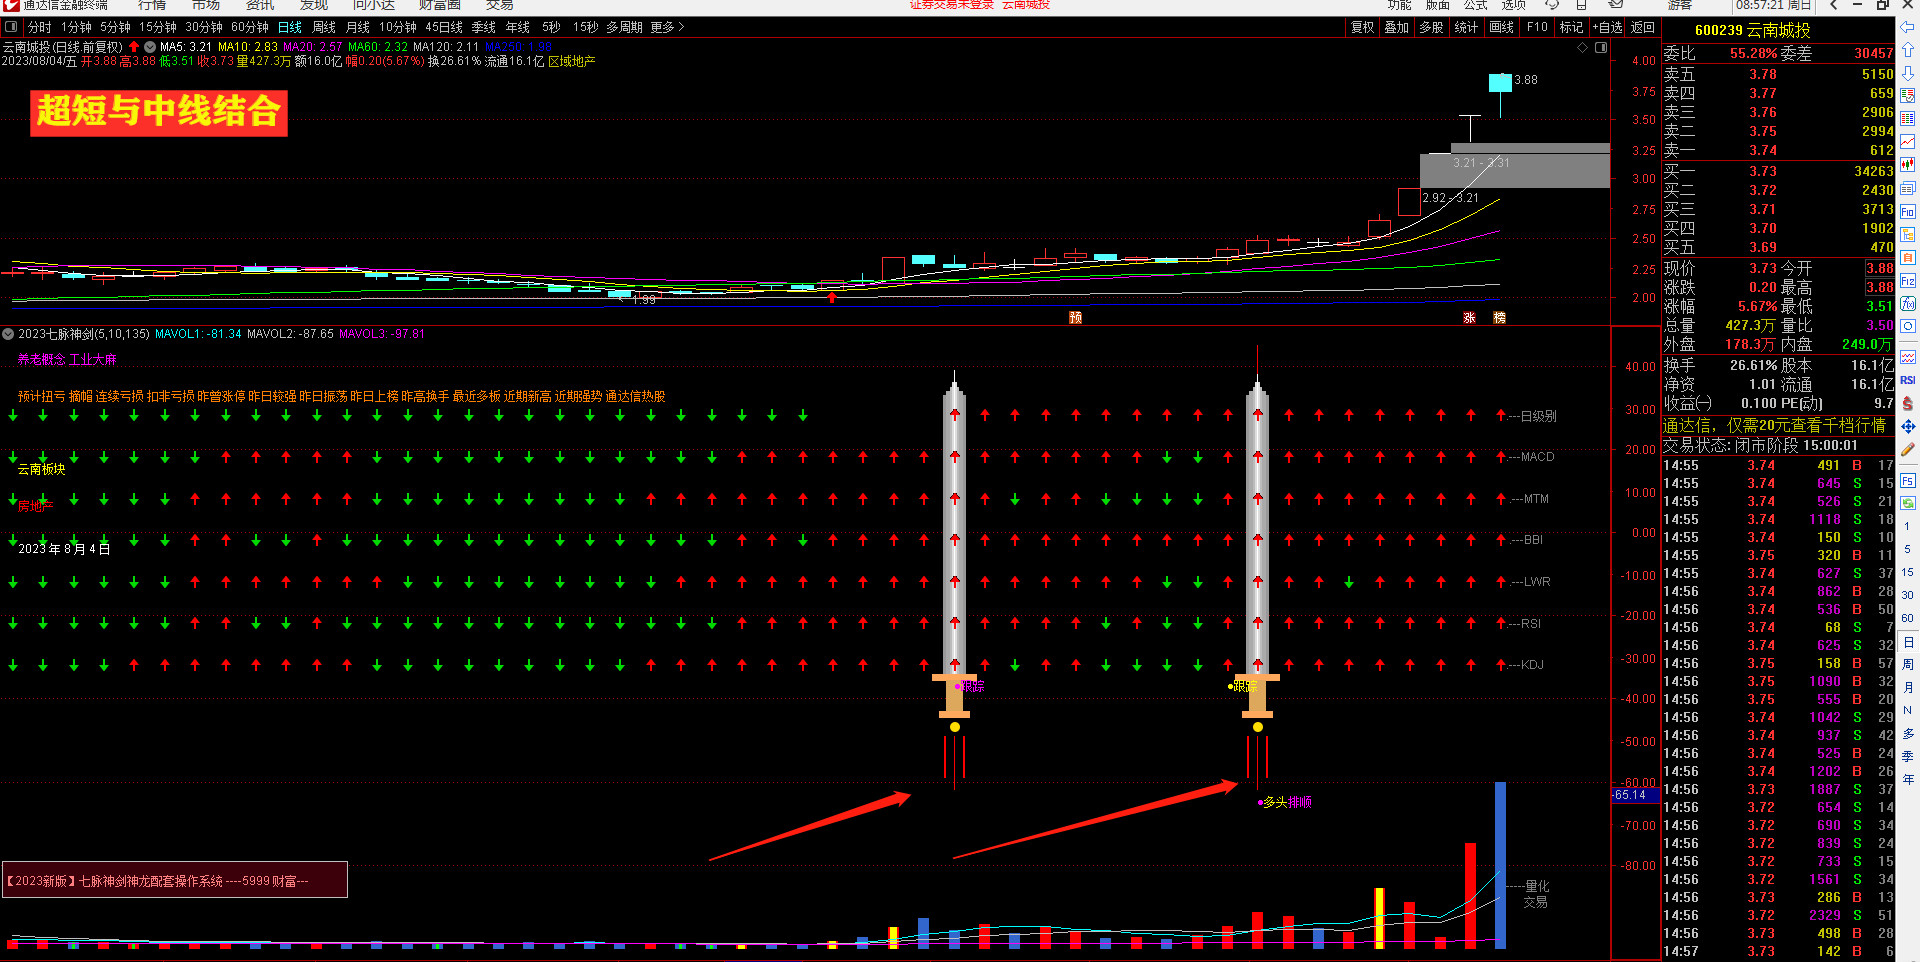Select the 月 period in right sidebar
Image resolution: width=1920 pixels, height=962 pixels.
point(1908,687)
